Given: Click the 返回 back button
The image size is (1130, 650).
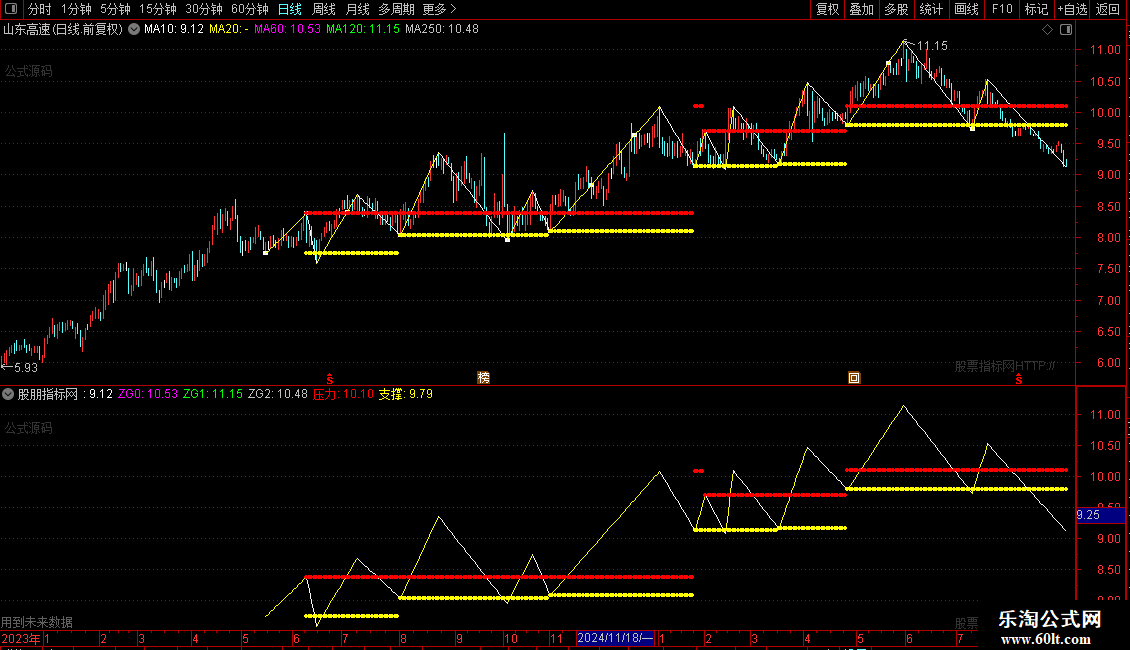Looking at the screenshot, I should tap(1108, 9).
